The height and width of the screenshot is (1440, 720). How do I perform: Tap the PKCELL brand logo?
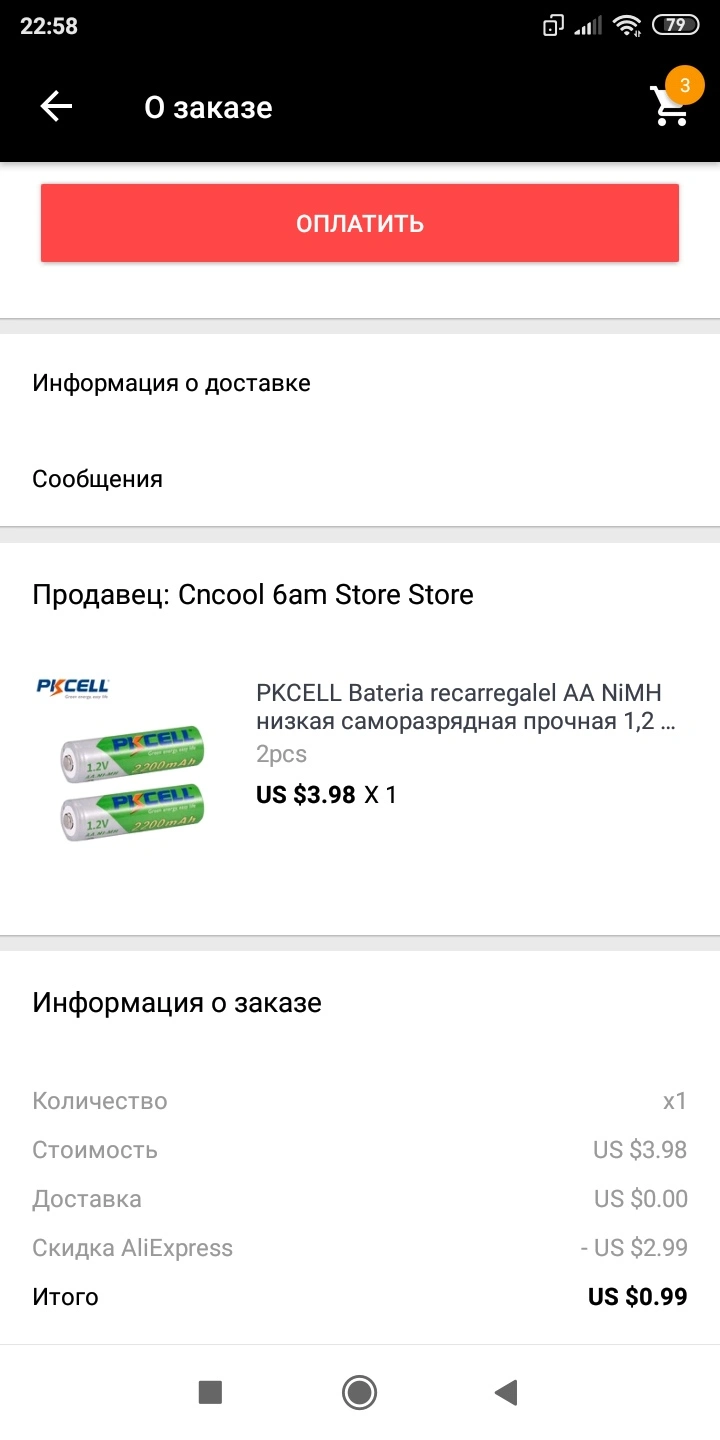coord(72,688)
